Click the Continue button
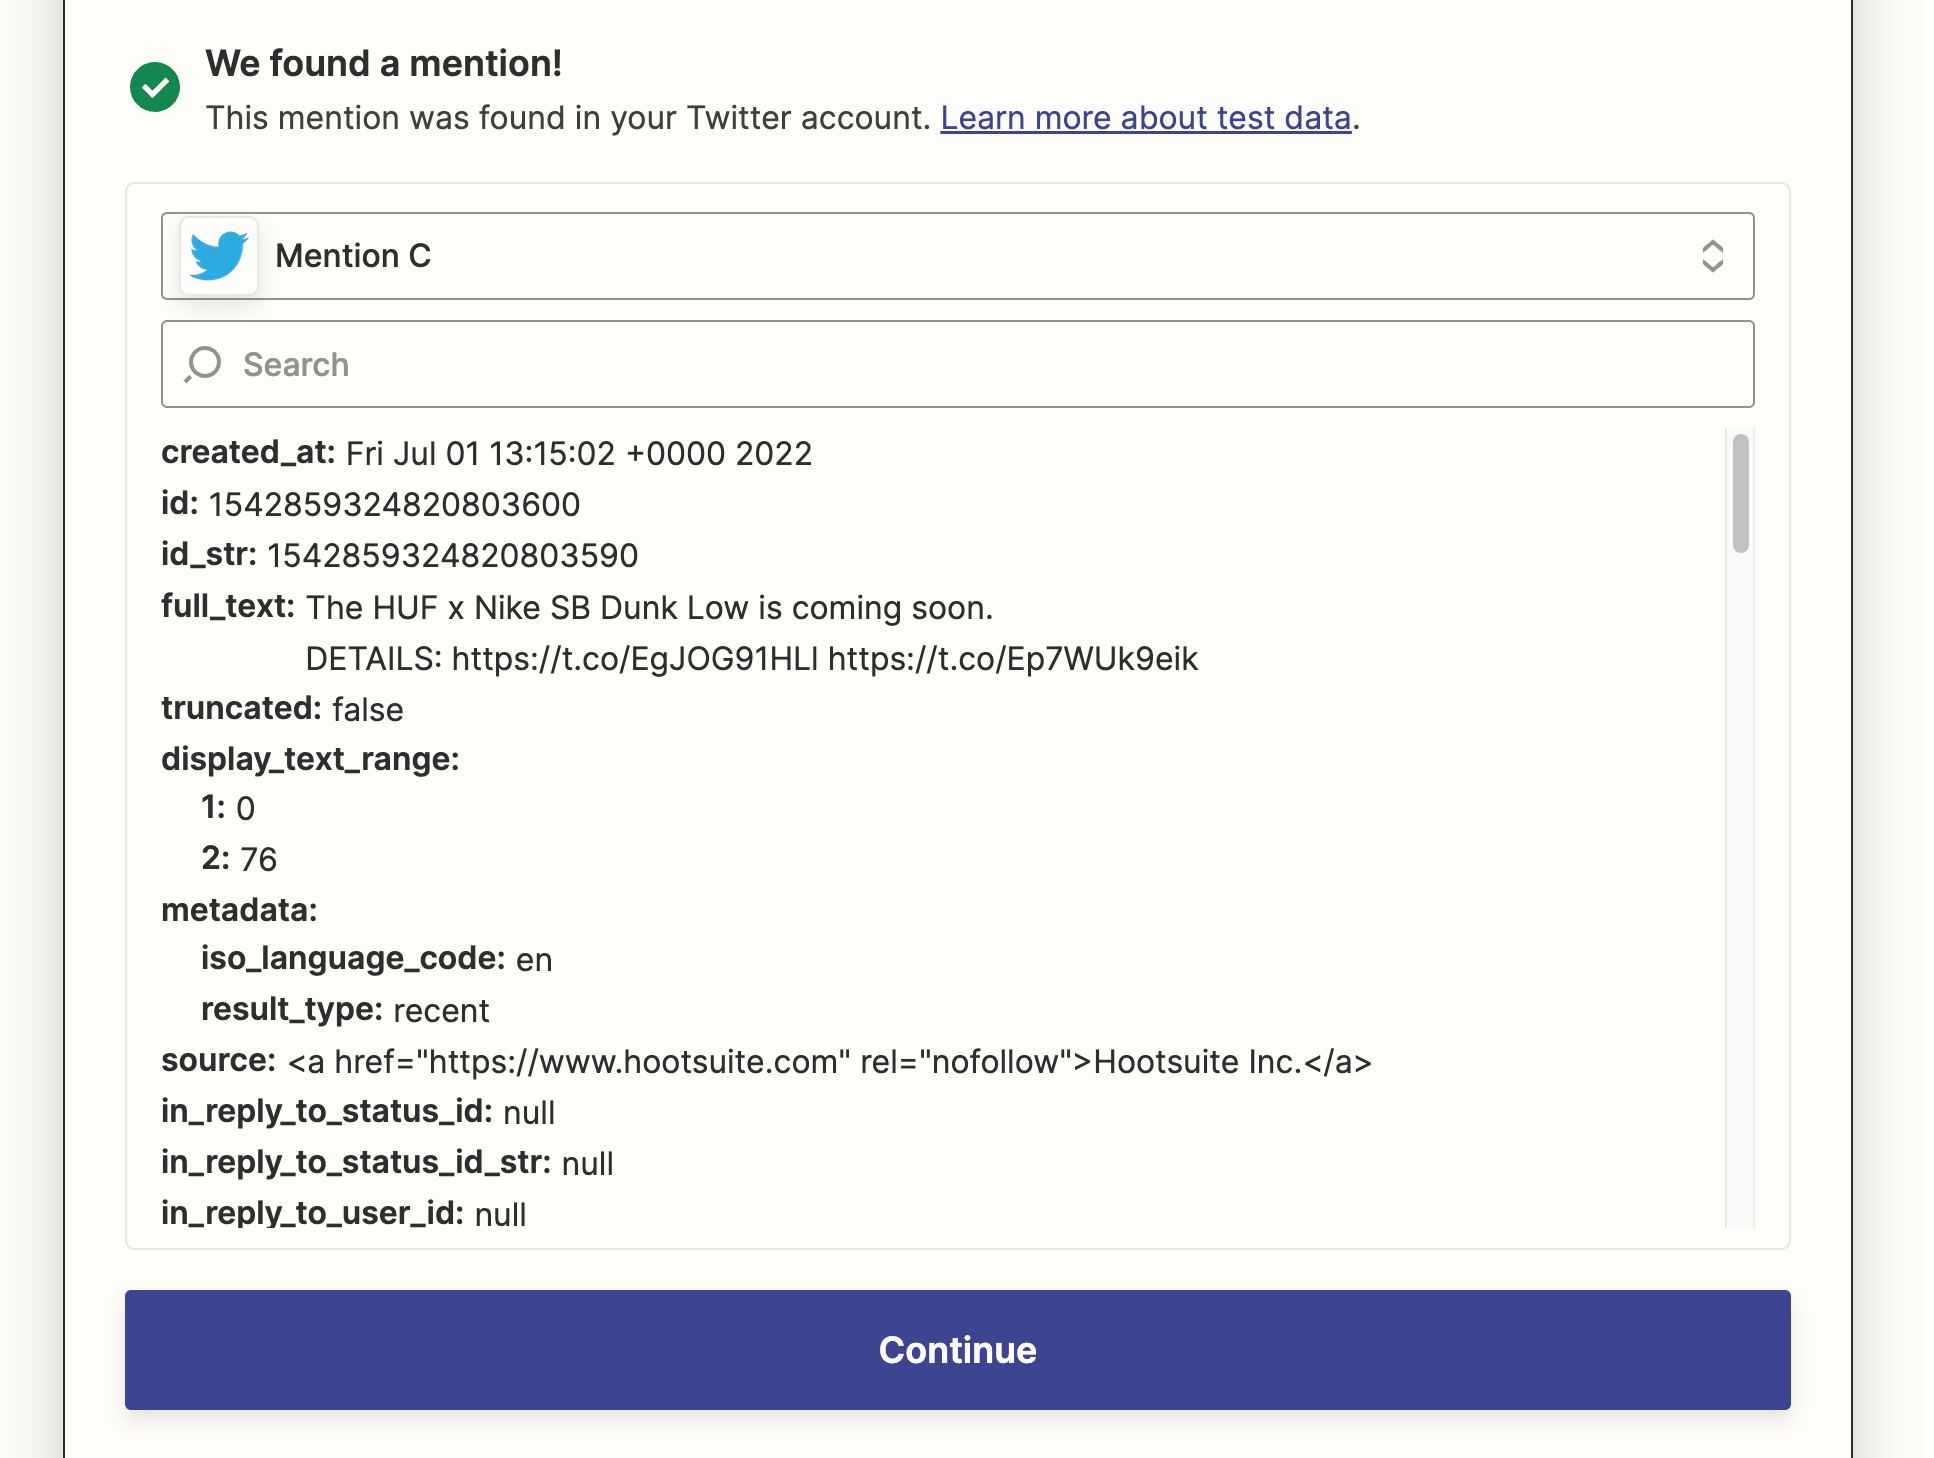This screenshot has width=1934, height=1458. pos(957,1350)
